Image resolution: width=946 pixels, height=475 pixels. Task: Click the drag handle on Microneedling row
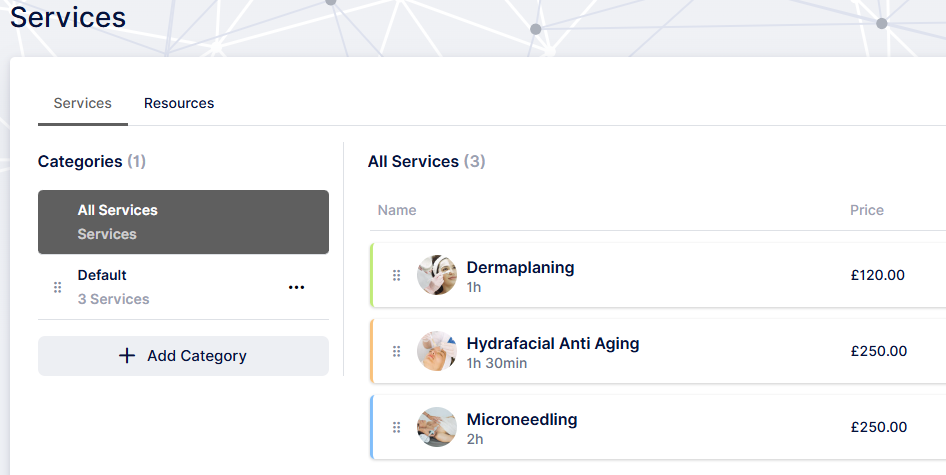(x=396, y=427)
